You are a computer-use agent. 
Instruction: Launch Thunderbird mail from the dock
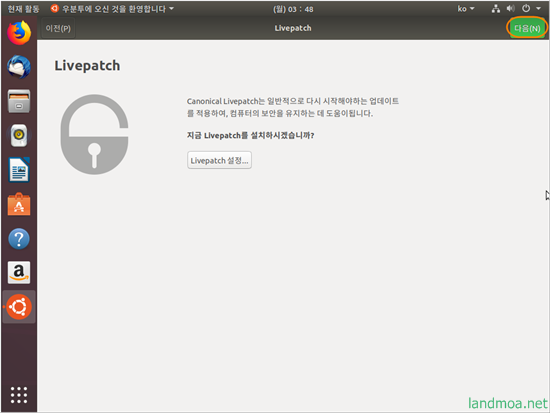click(x=19, y=67)
